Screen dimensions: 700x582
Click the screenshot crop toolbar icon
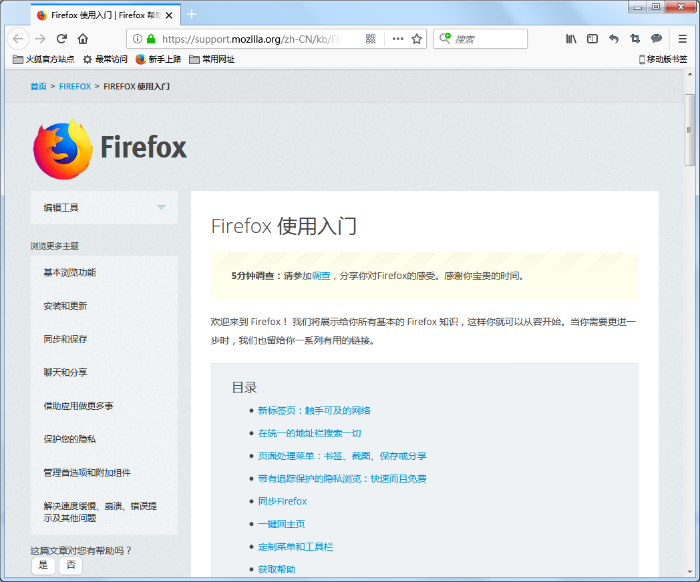(635, 39)
